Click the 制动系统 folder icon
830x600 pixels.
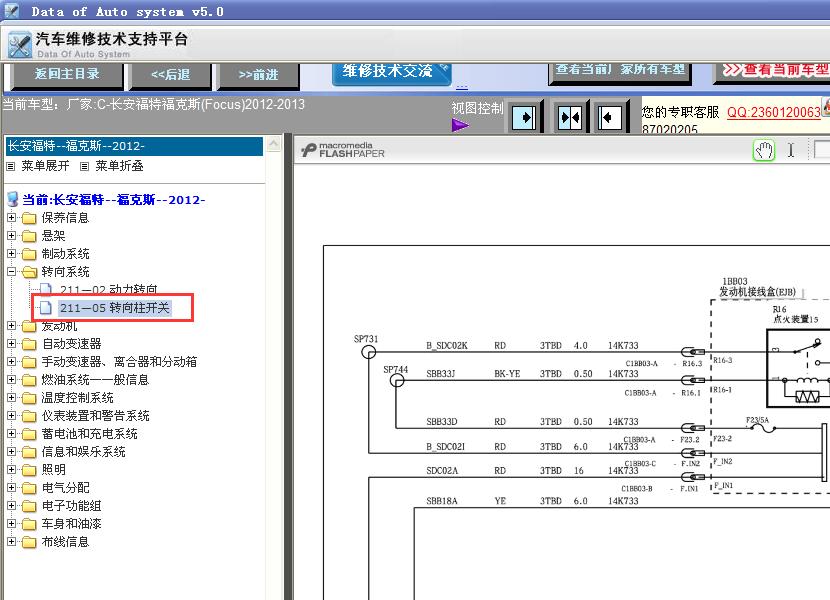click(29, 254)
